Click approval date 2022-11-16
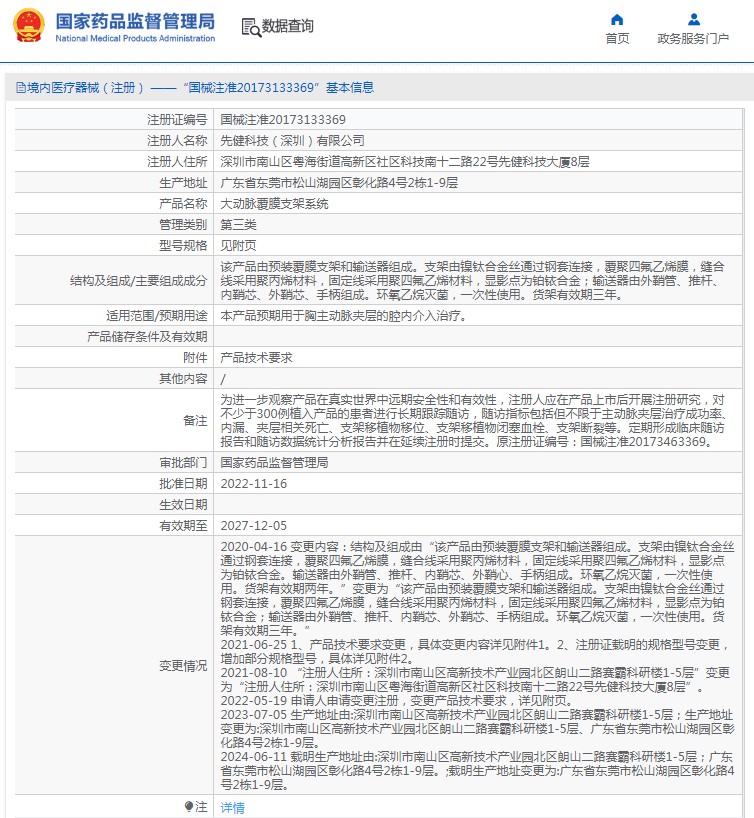The image size is (754, 818). pyautogui.click(x=254, y=484)
